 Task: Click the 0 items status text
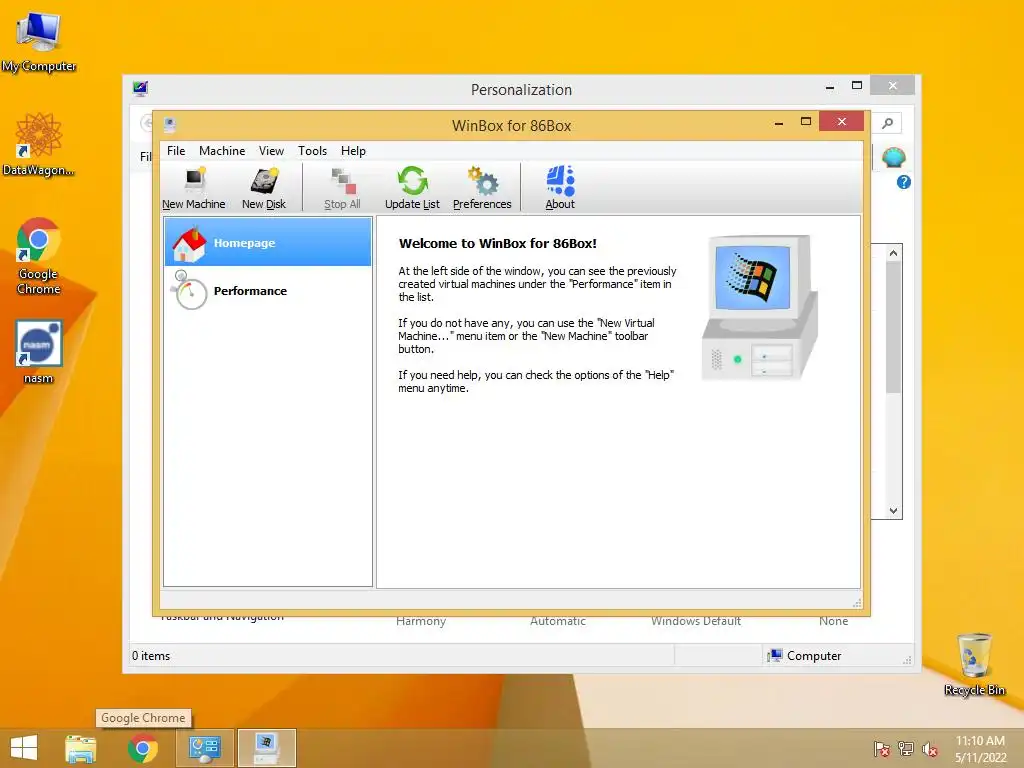tap(151, 656)
